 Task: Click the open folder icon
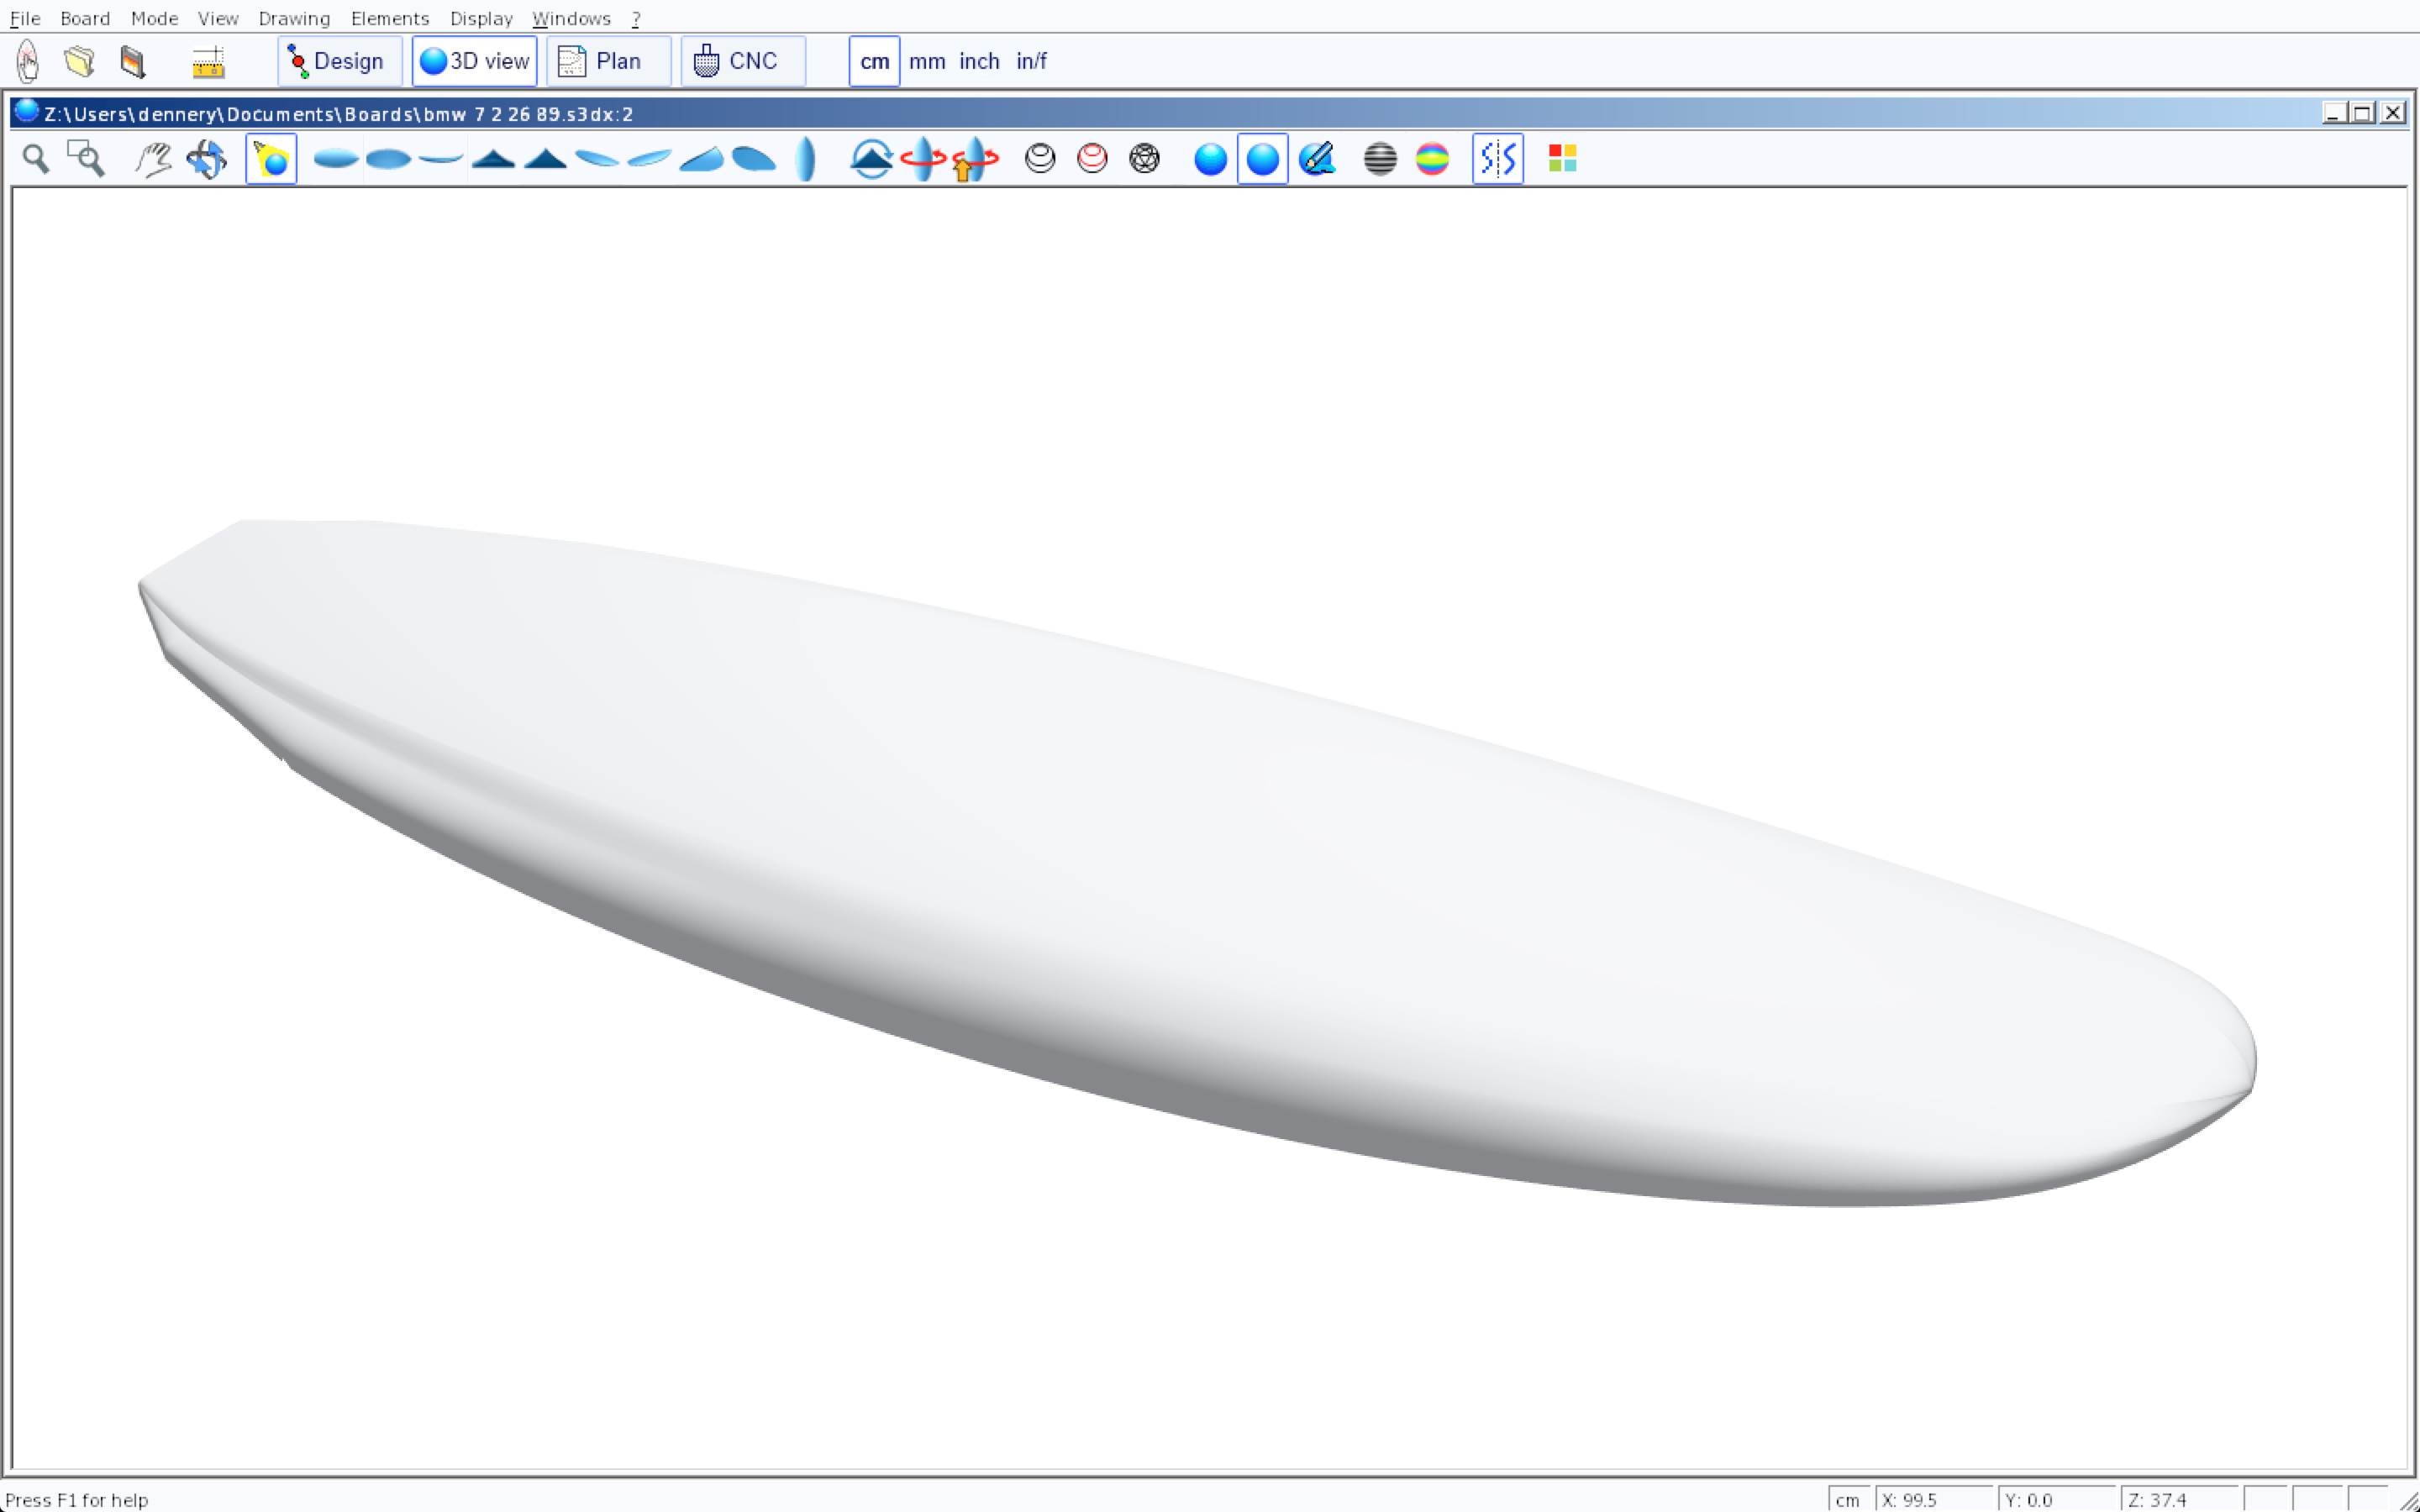(x=79, y=62)
